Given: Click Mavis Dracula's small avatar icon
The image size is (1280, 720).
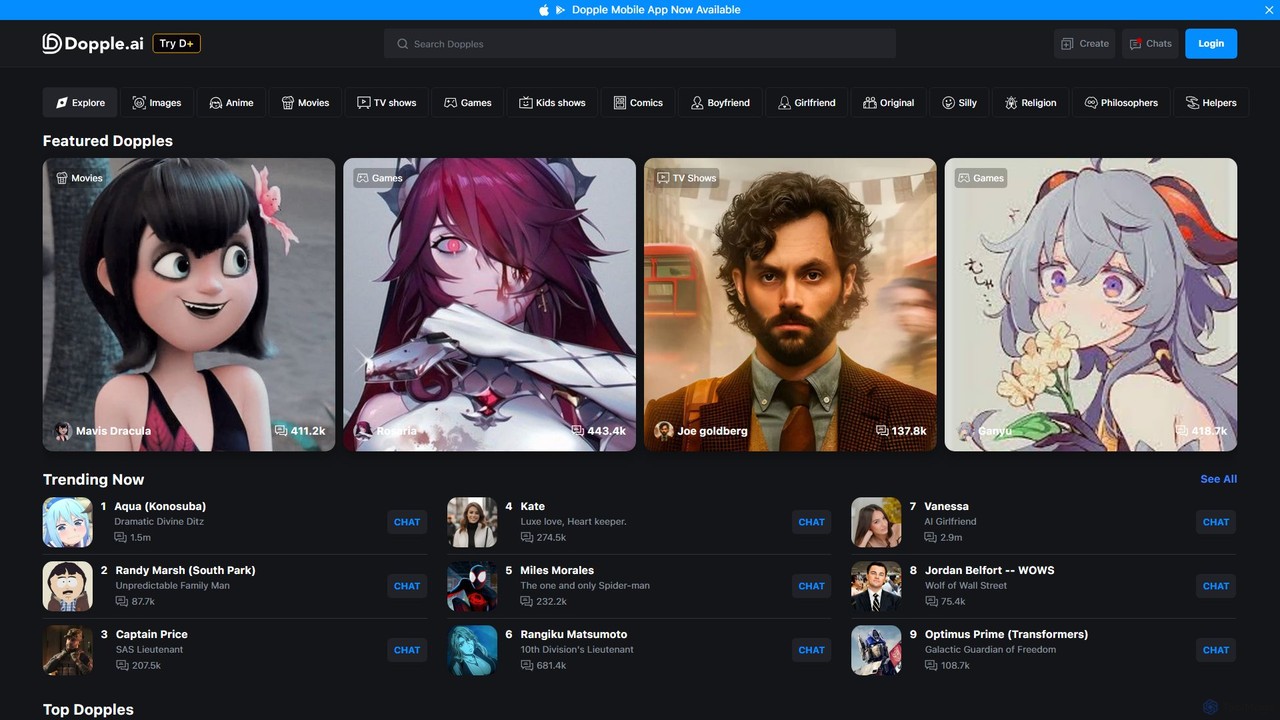Looking at the screenshot, I should pos(63,431).
